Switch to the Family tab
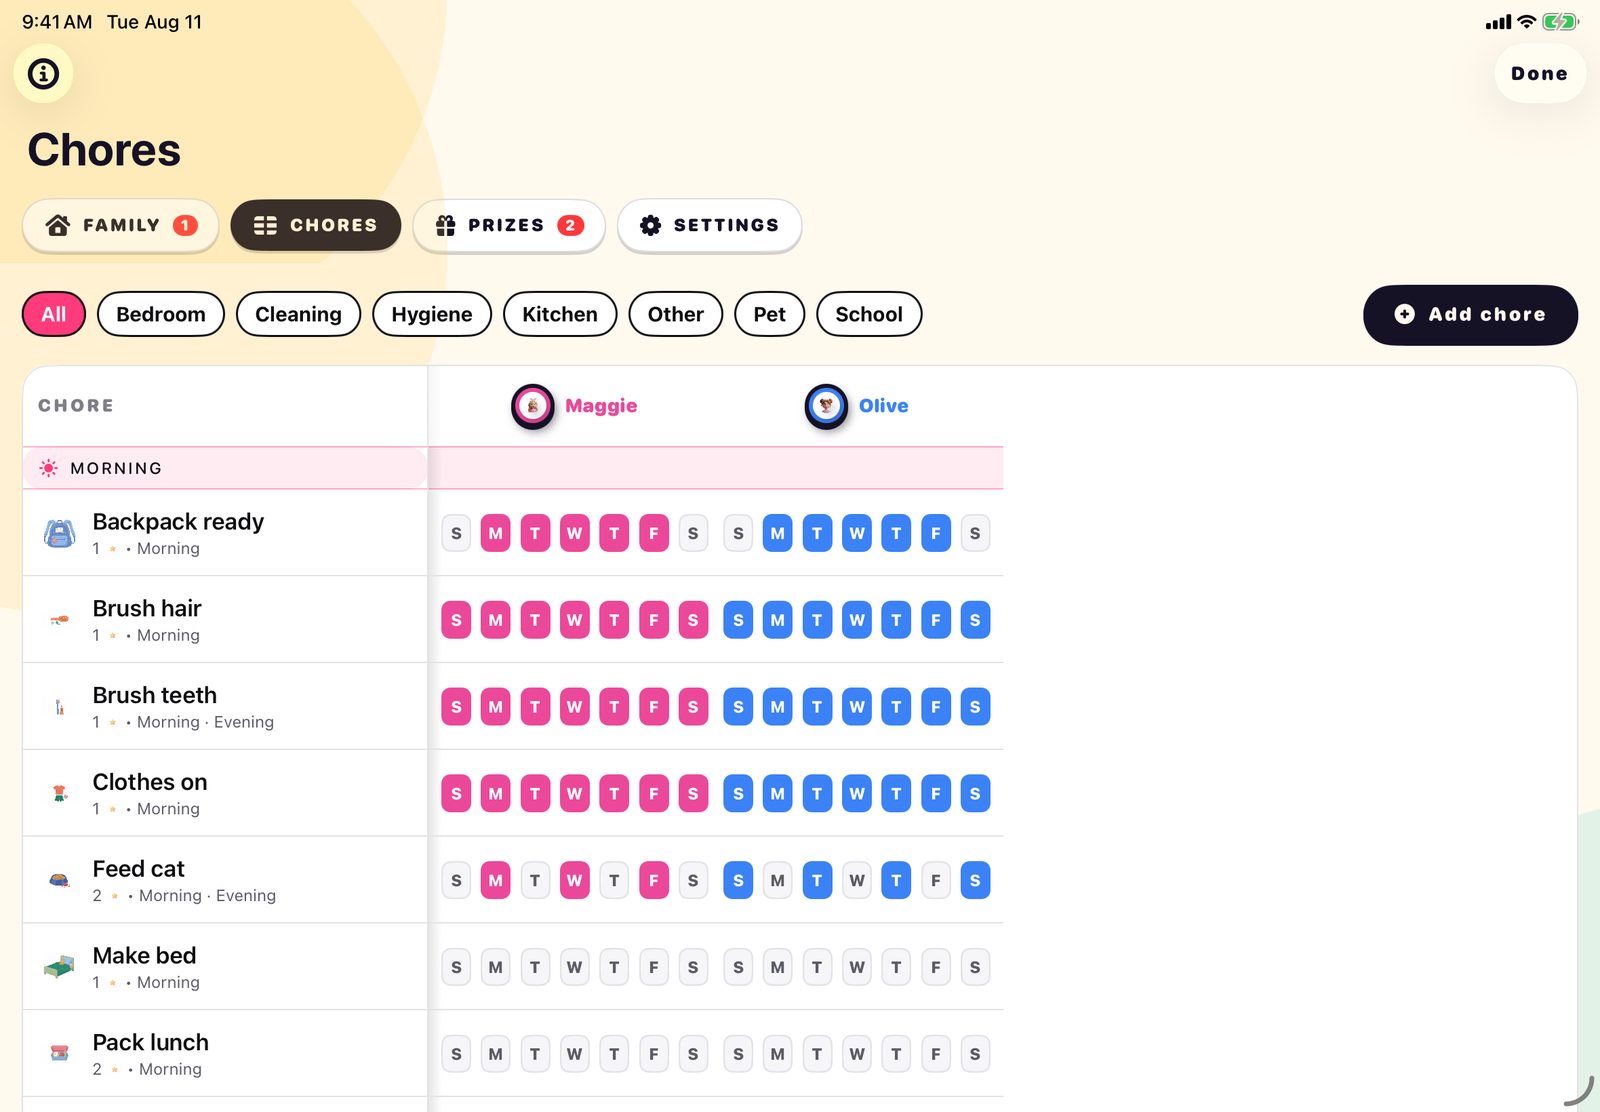The image size is (1600, 1112). pyautogui.click(x=121, y=225)
